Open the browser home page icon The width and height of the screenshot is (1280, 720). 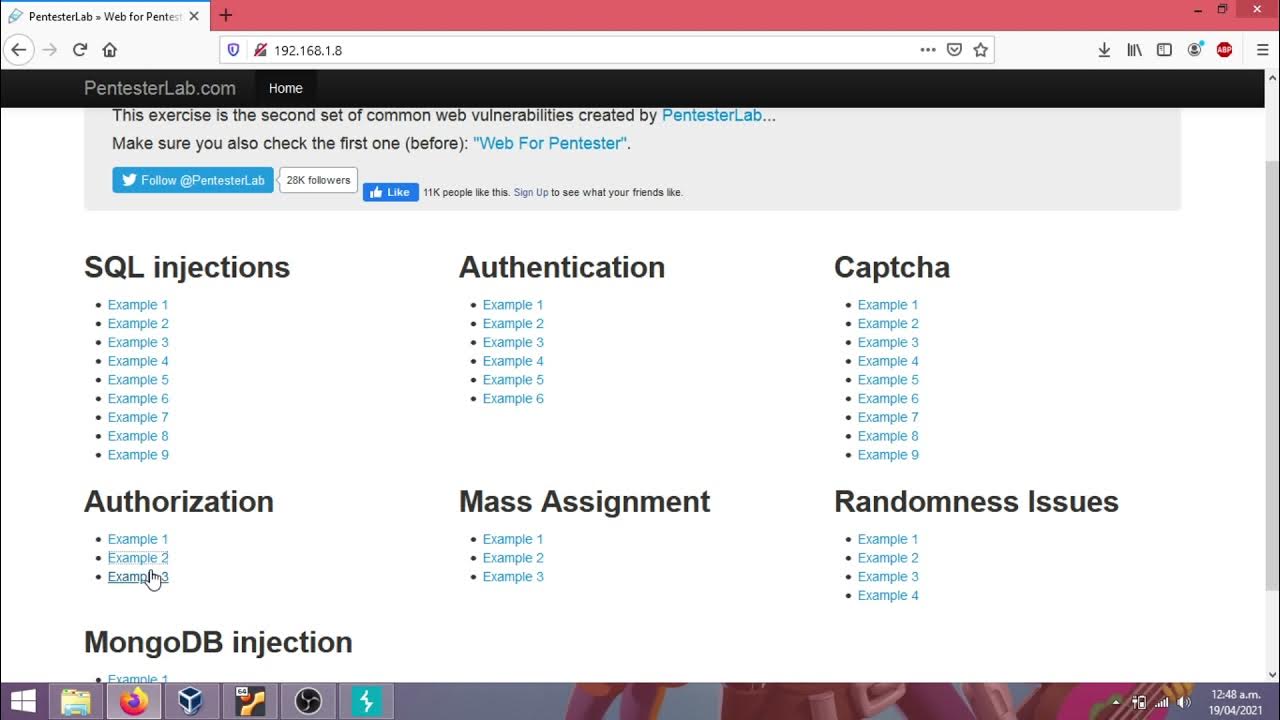110,50
